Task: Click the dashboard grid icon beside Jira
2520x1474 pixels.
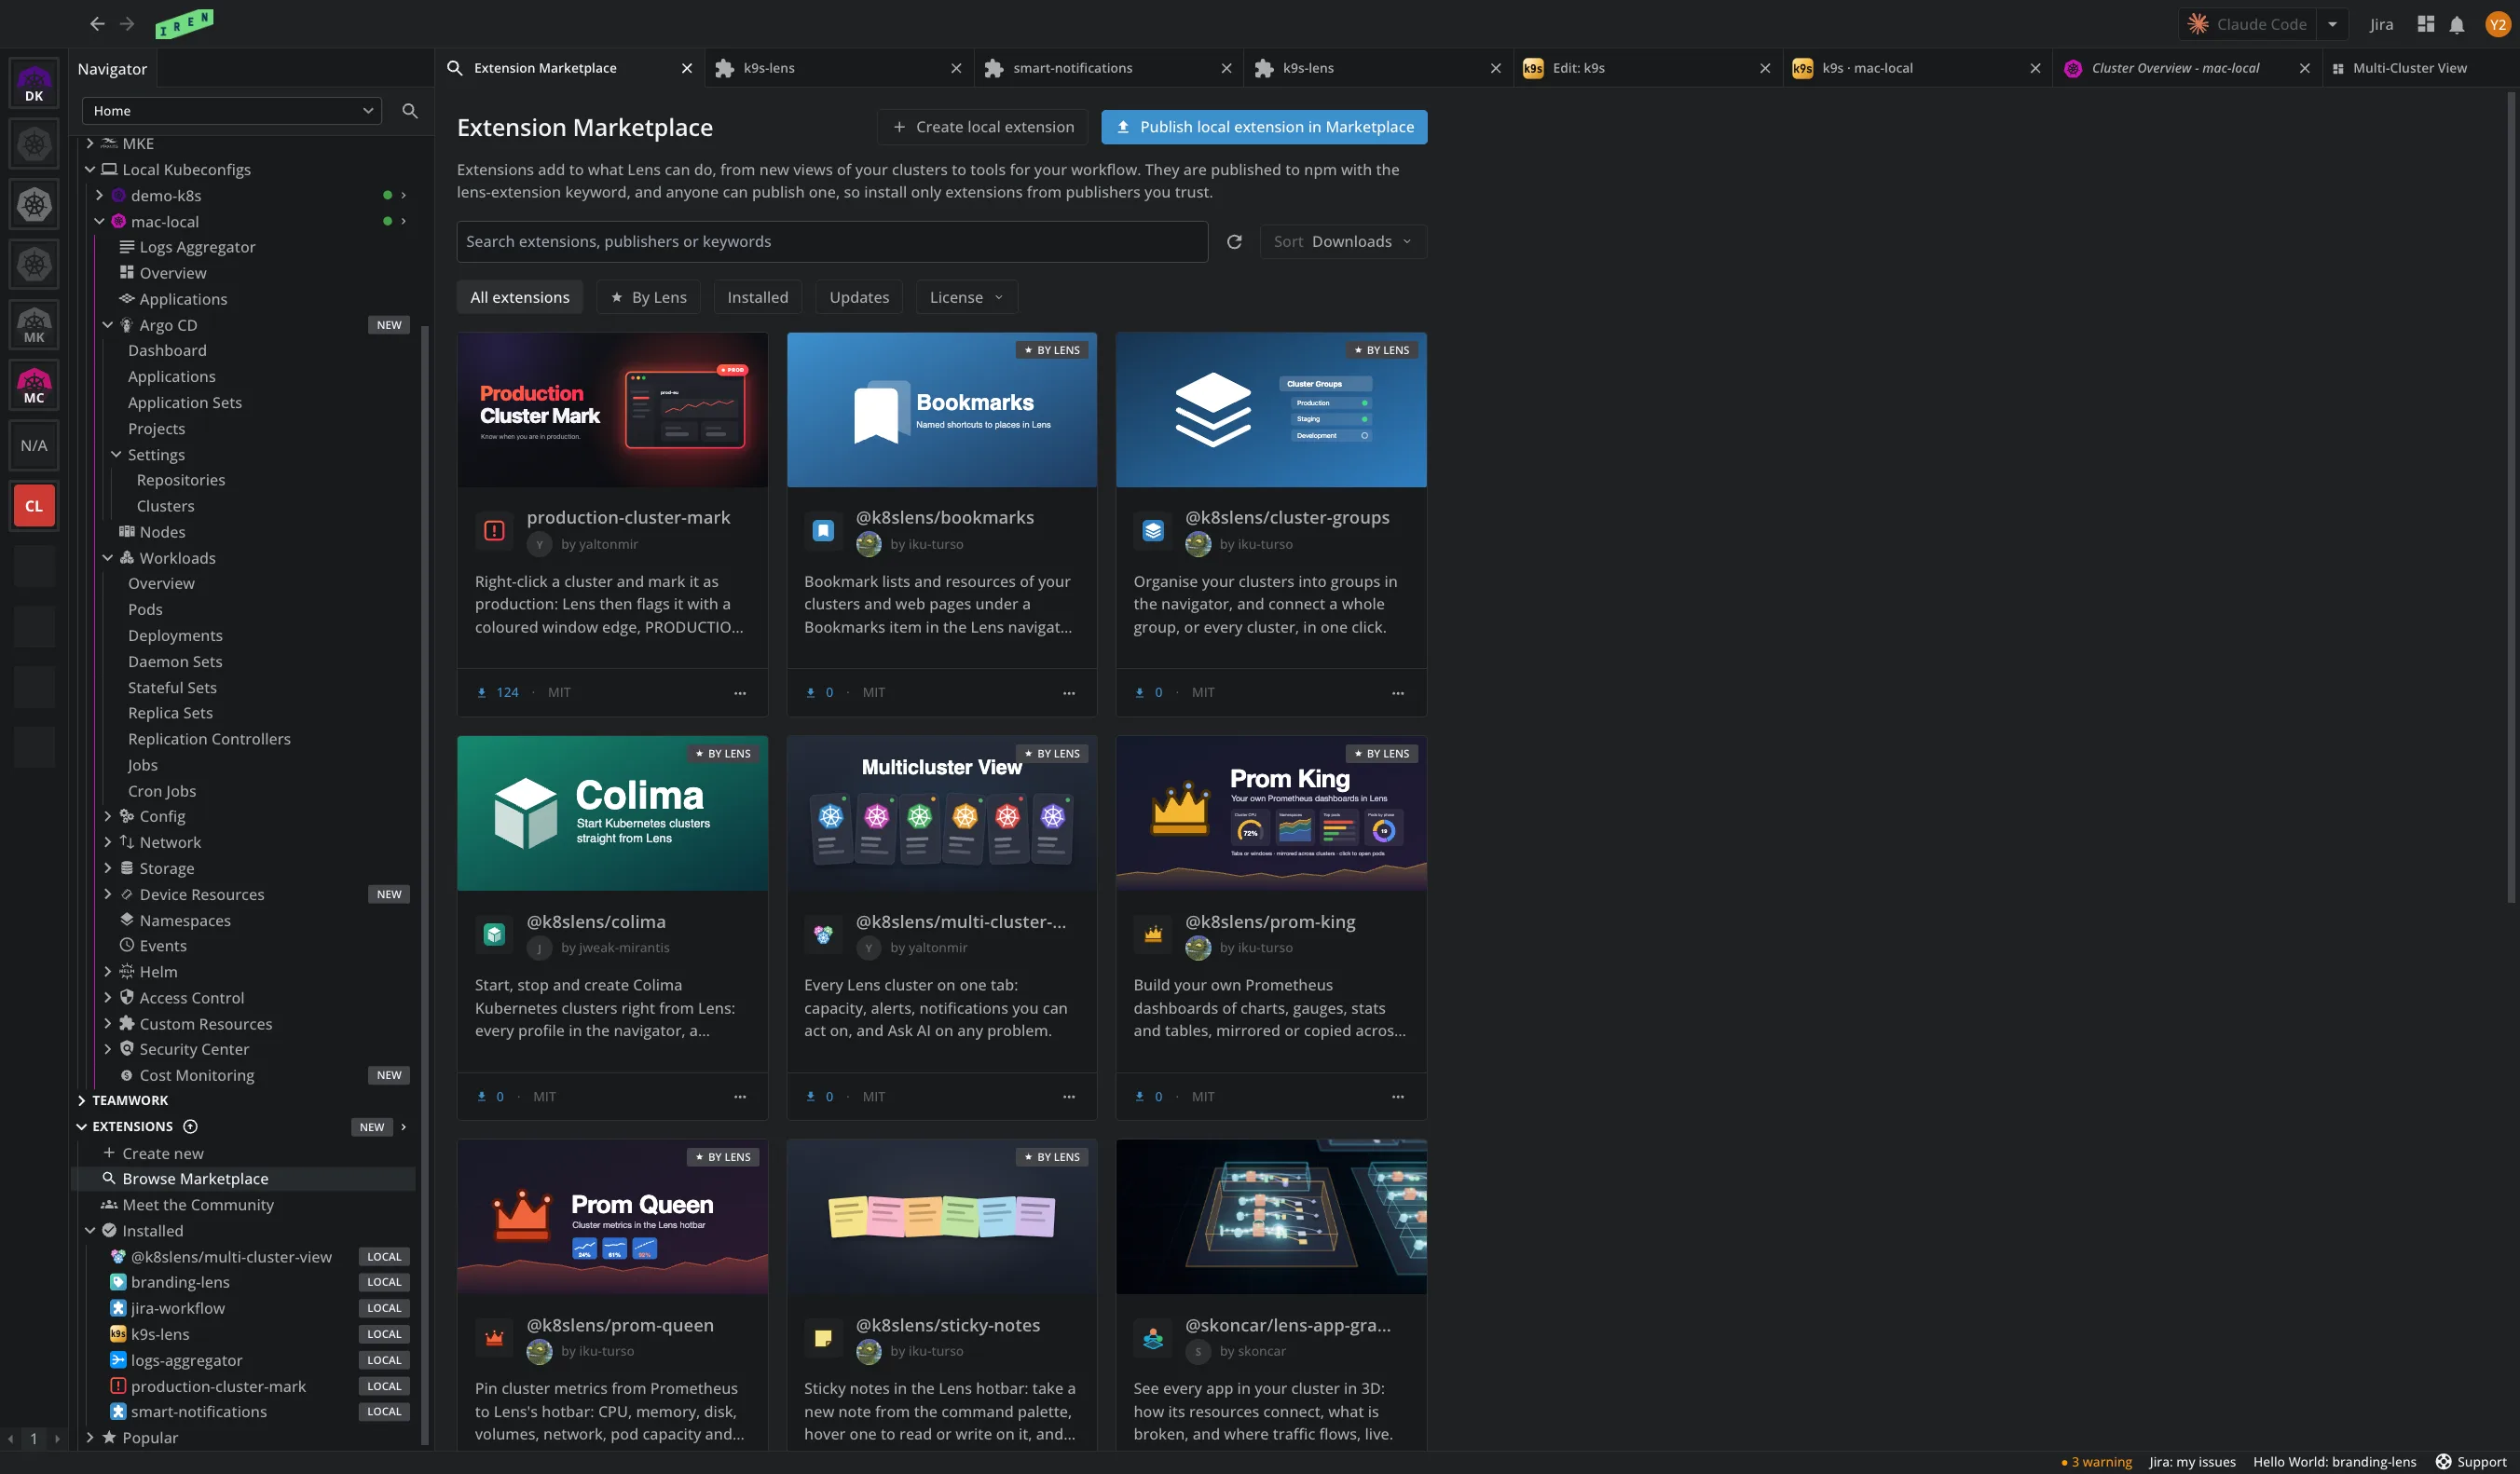Action: click(2425, 24)
